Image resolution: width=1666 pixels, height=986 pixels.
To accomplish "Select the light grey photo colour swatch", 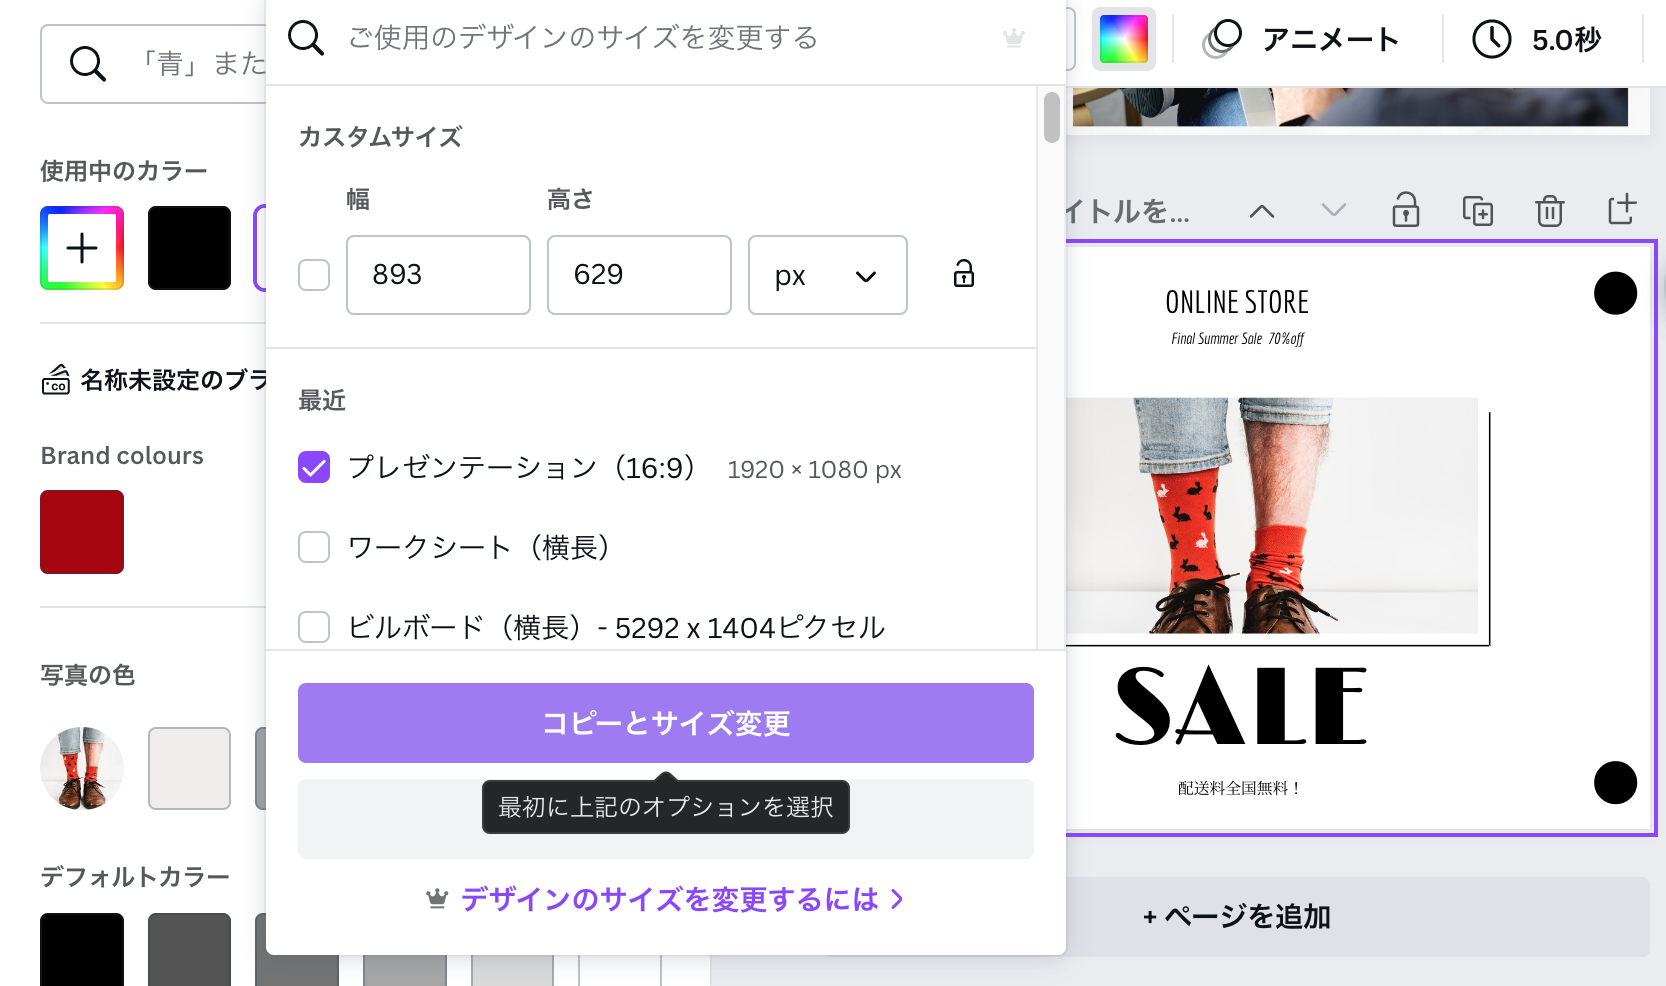I will (190, 768).
